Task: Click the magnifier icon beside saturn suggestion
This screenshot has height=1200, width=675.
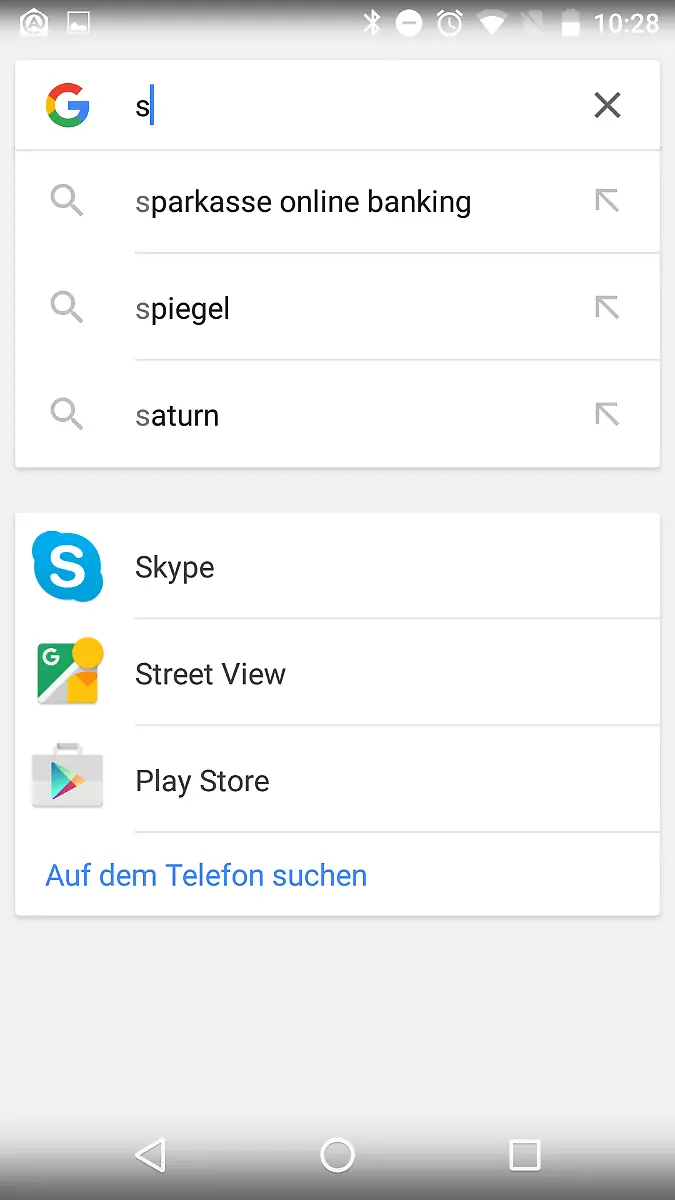Action: pyautogui.click(x=67, y=414)
